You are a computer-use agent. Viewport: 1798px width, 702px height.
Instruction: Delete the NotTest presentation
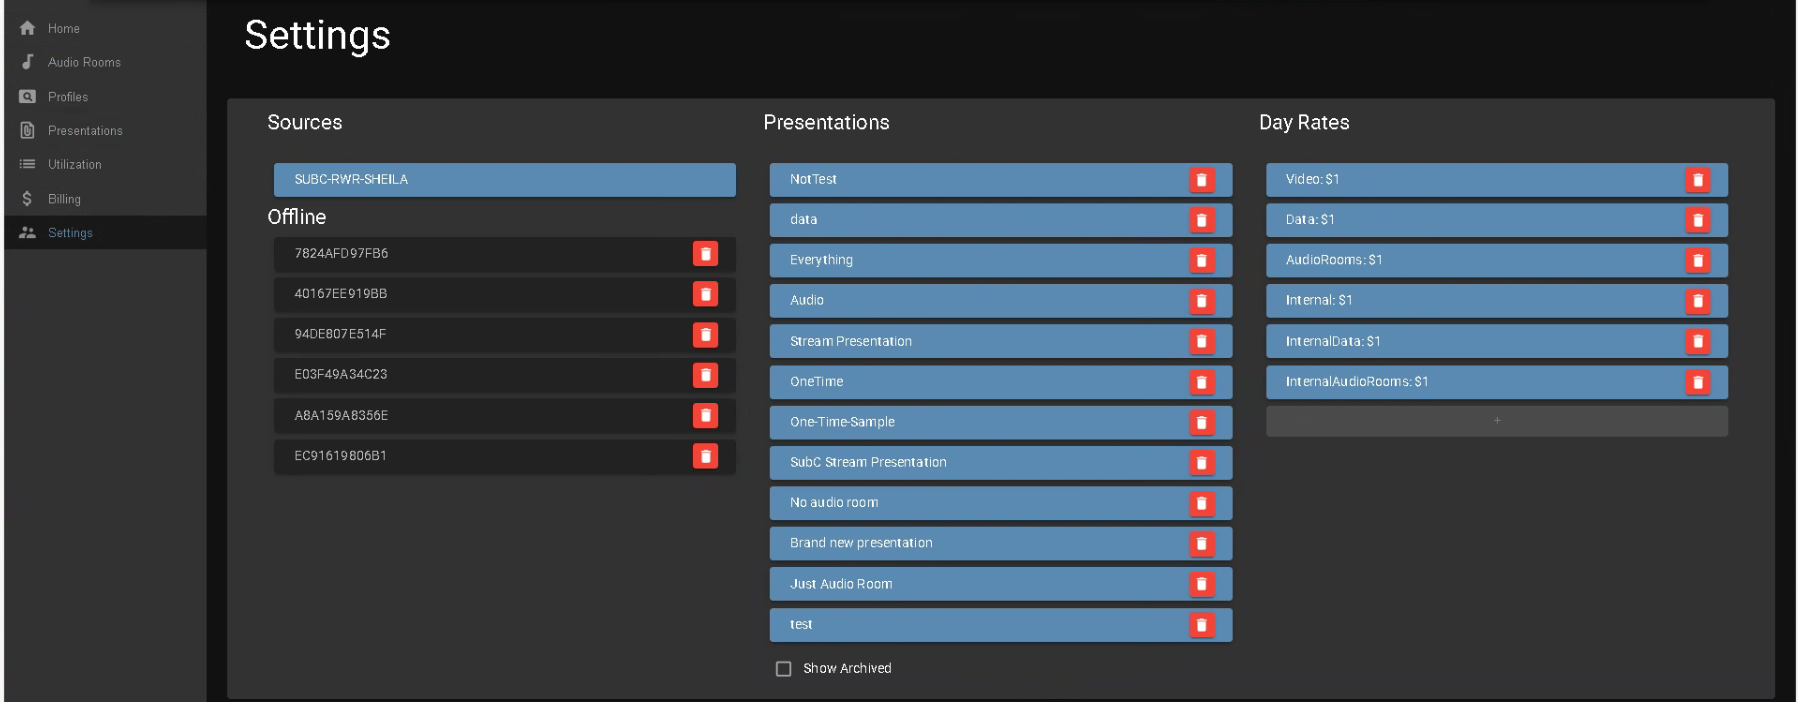coord(1201,180)
